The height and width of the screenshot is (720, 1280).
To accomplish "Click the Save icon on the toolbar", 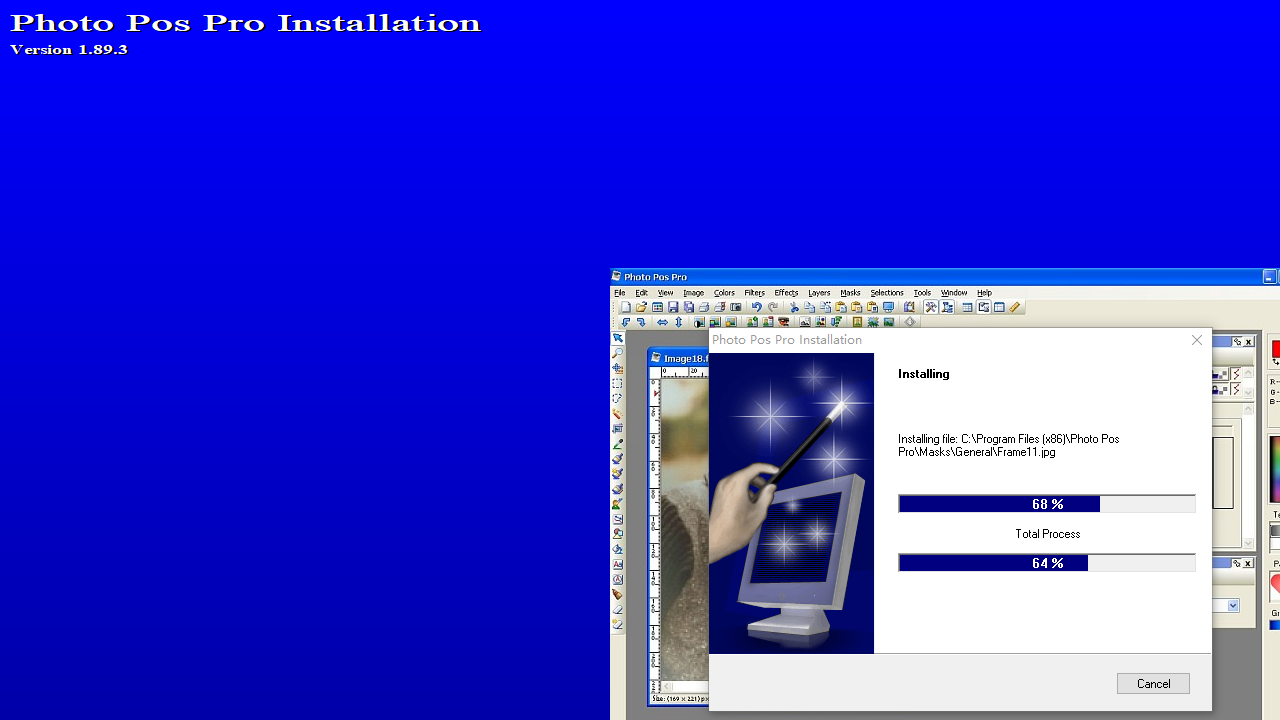I will tap(672, 307).
